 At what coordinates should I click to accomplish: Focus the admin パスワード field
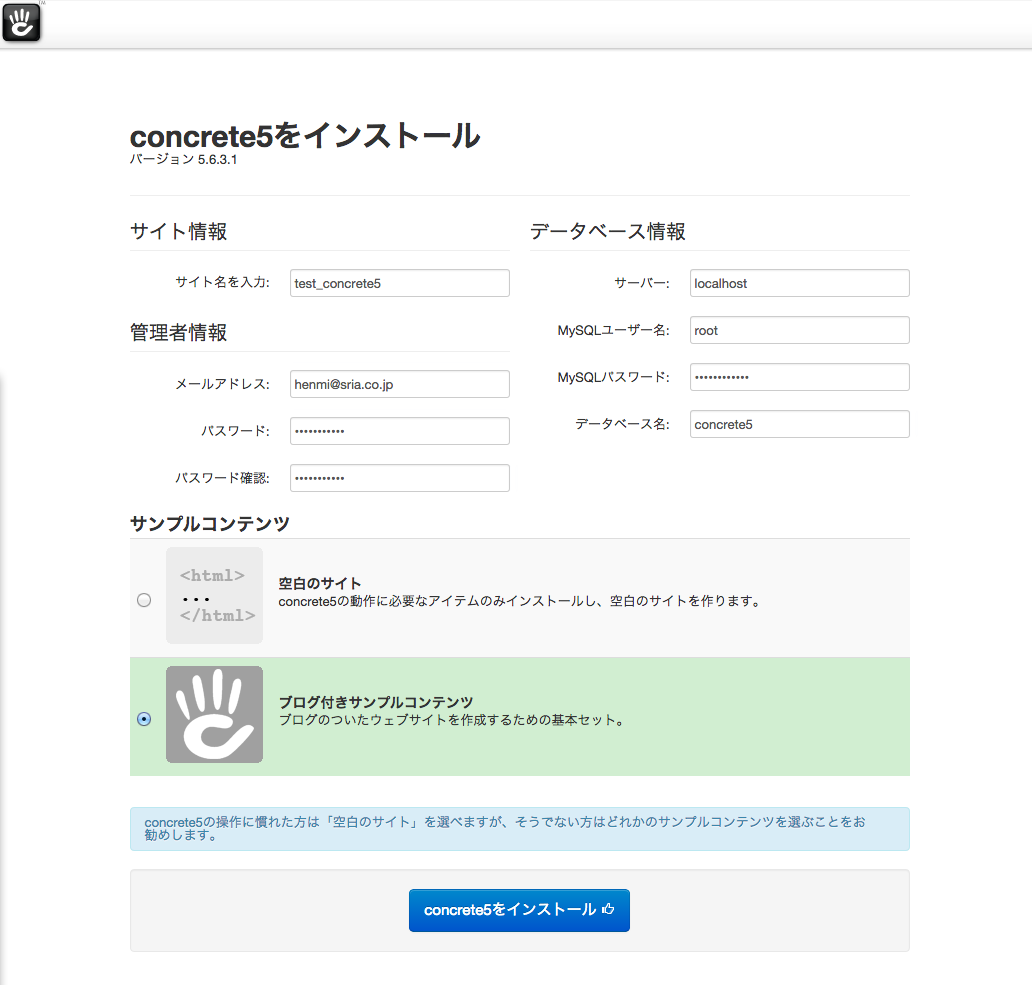[x=400, y=431]
